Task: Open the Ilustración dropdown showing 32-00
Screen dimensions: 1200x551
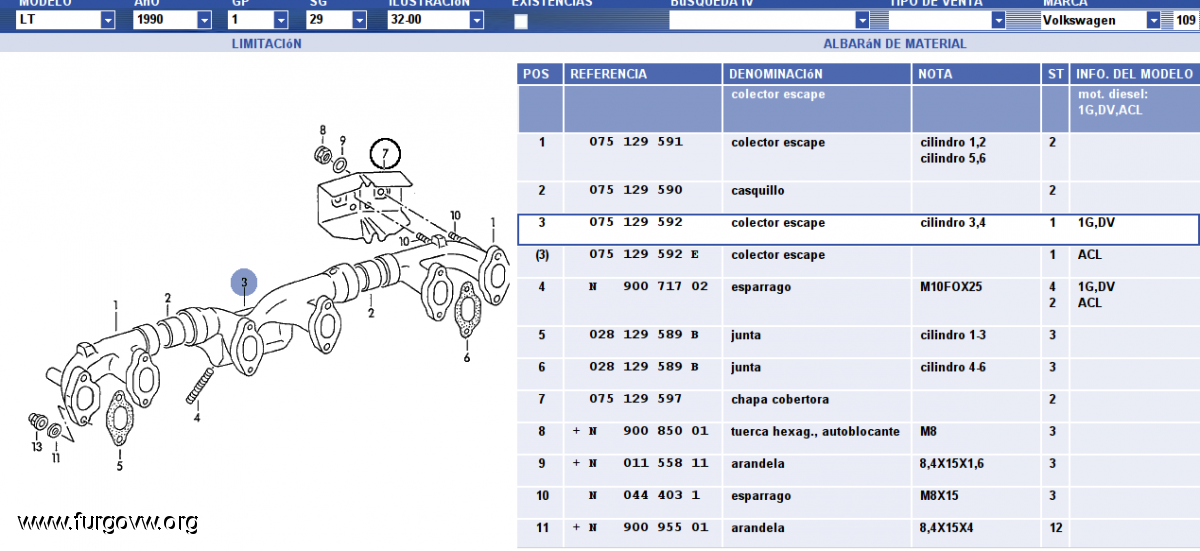Action: 436,20
